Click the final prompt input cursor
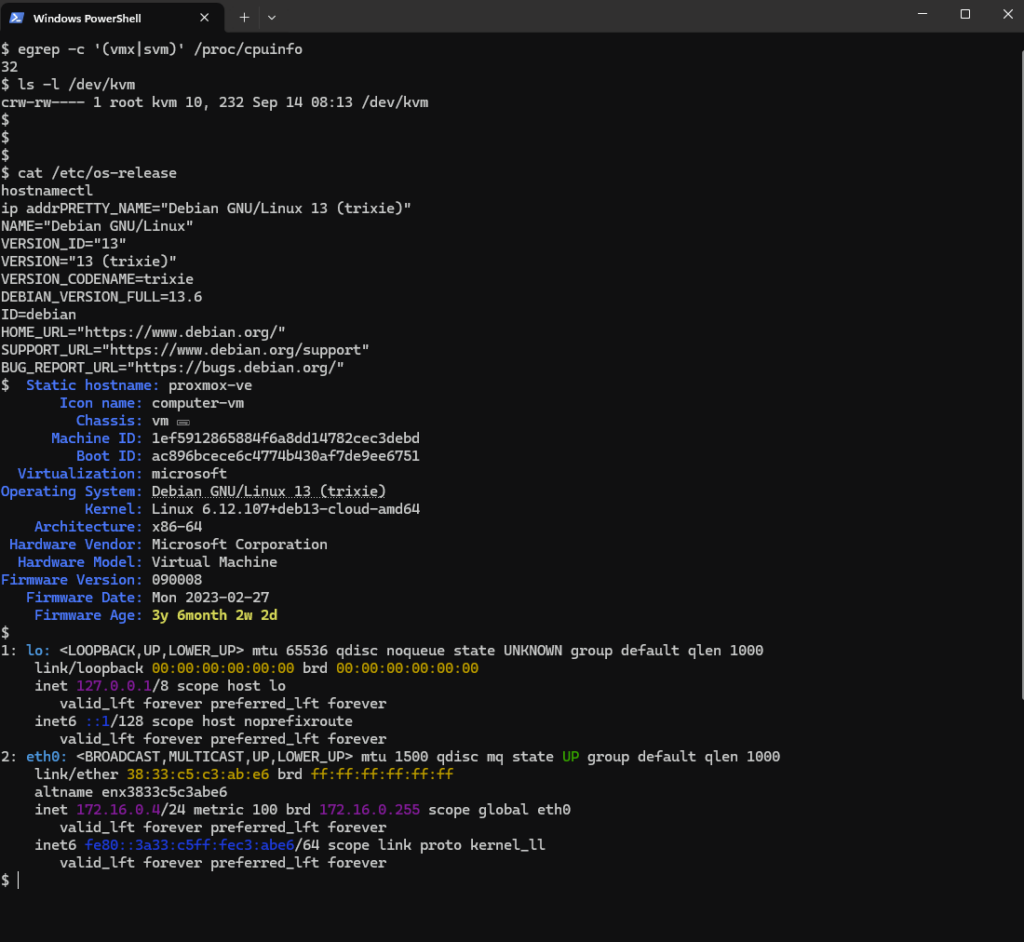This screenshot has height=942, width=1024. [x=18, y=881]
